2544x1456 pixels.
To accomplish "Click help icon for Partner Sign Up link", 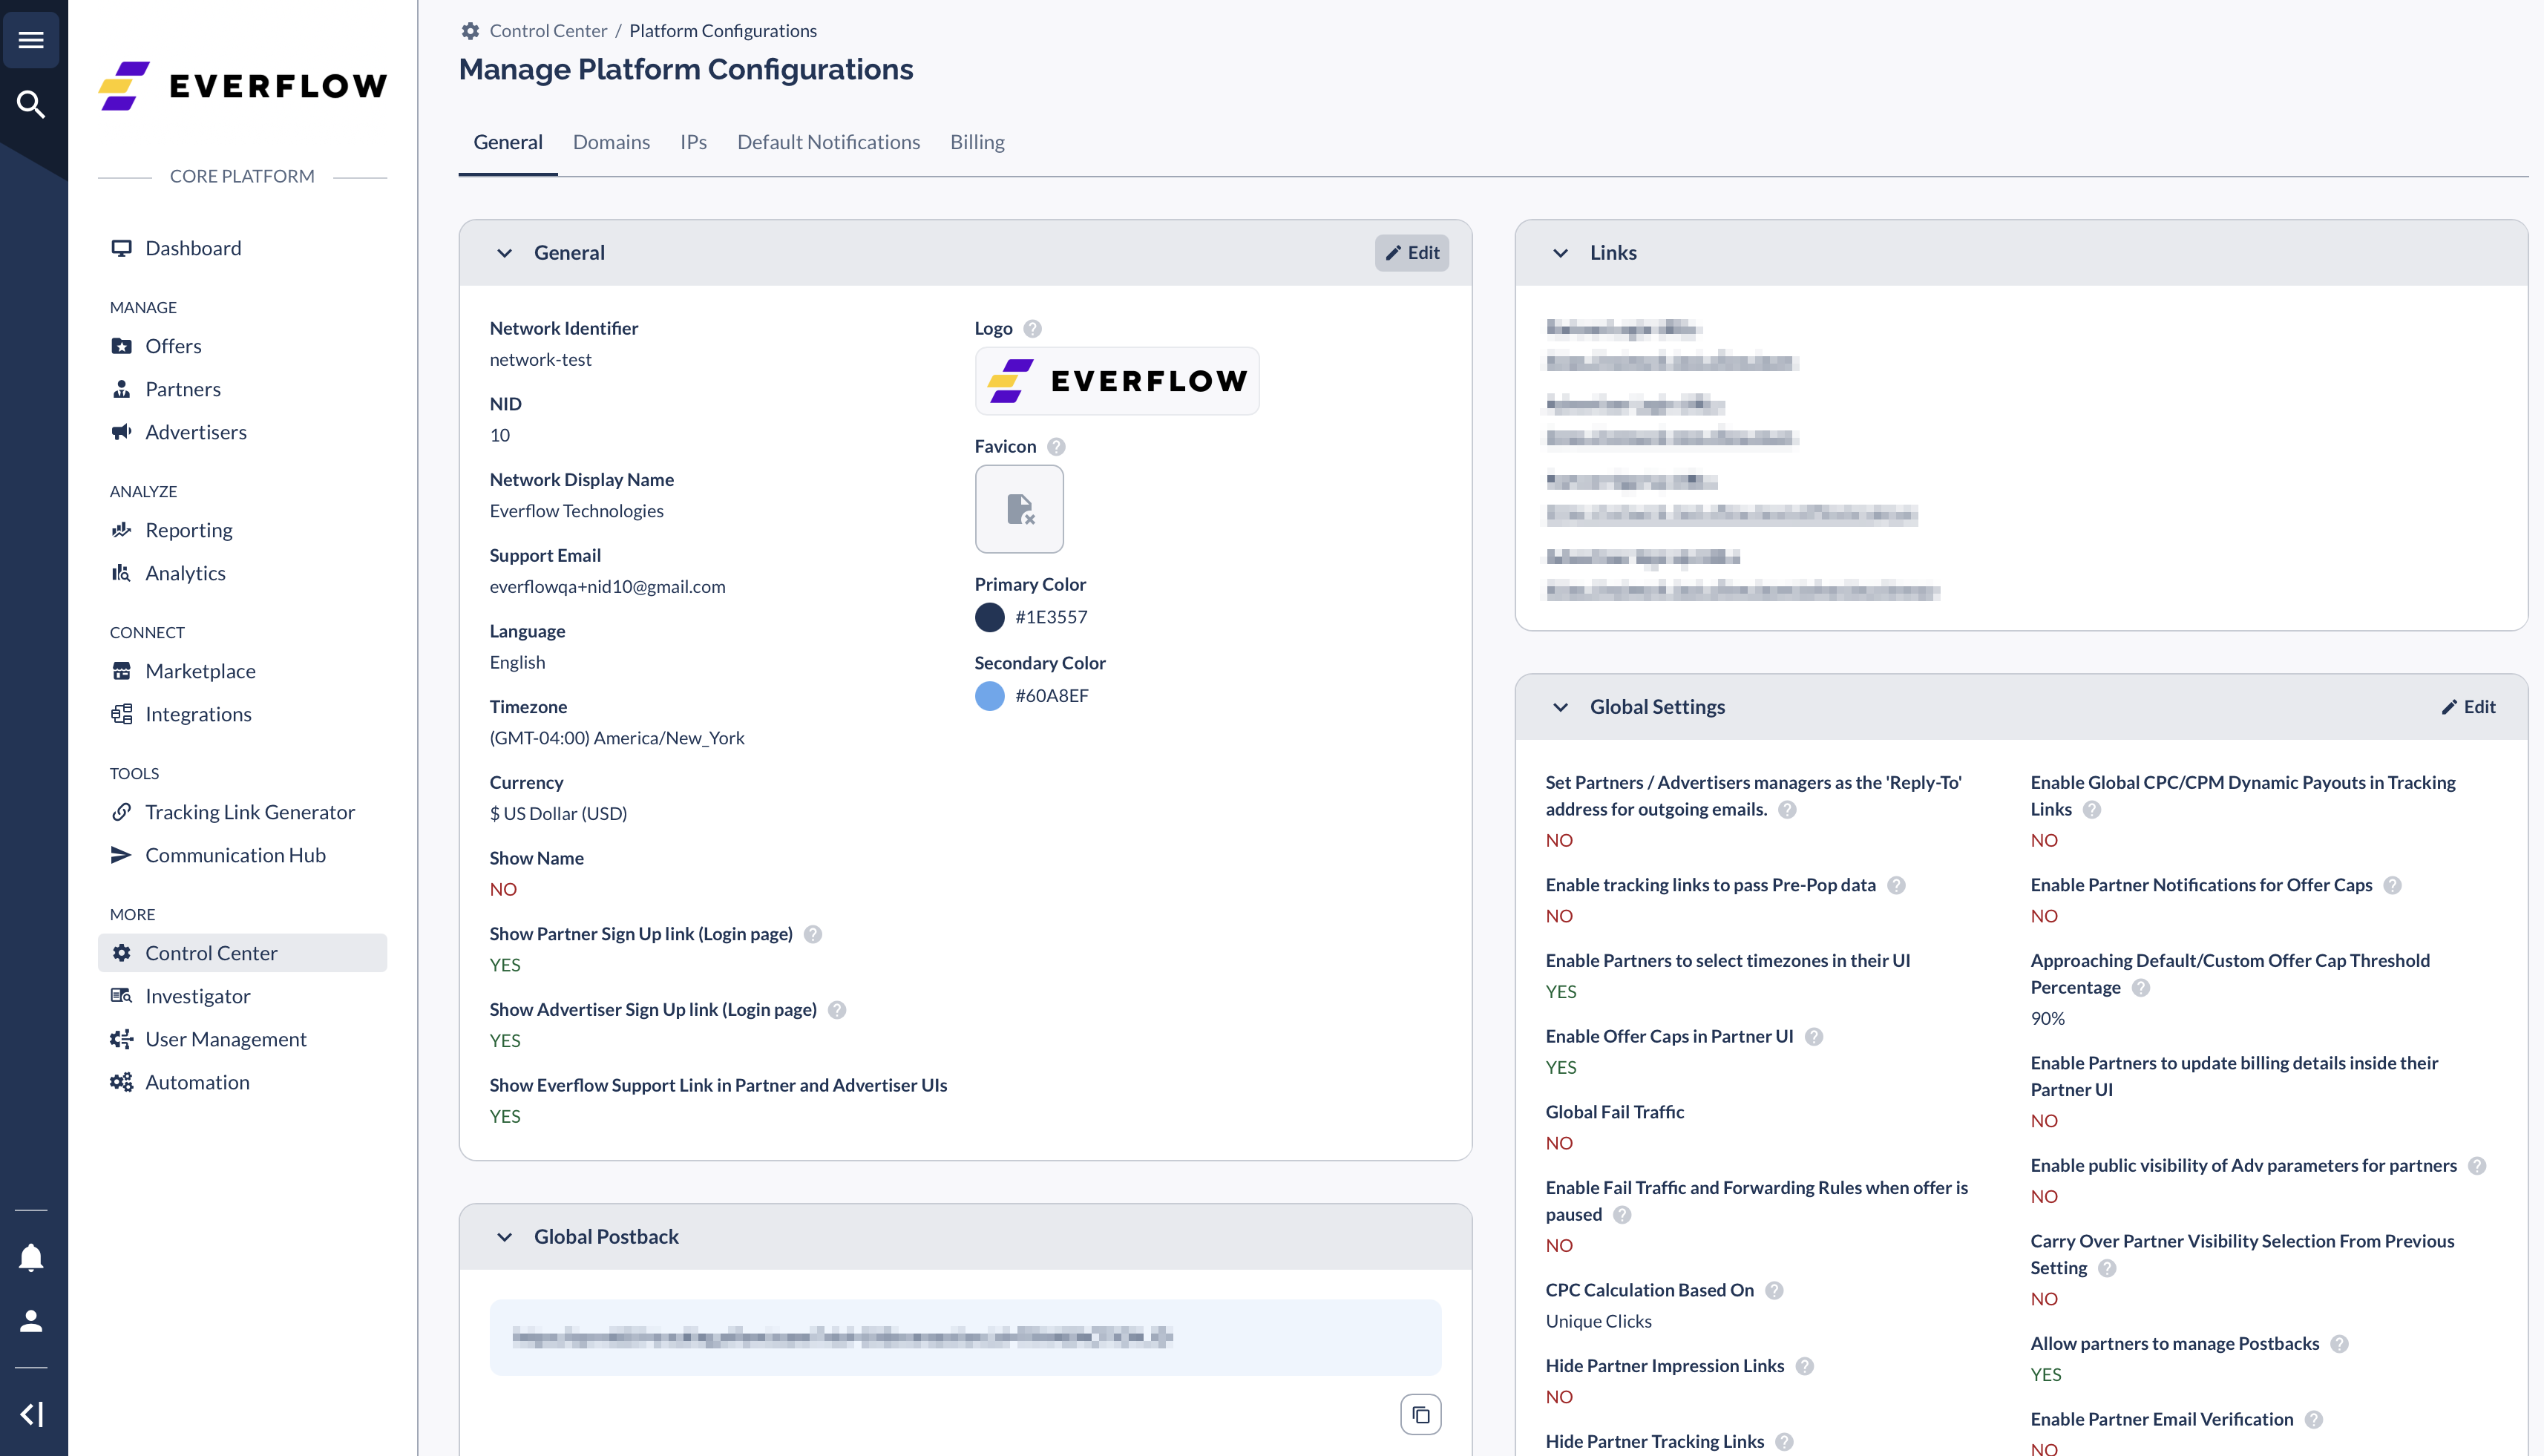I will (x=813, y=934).
